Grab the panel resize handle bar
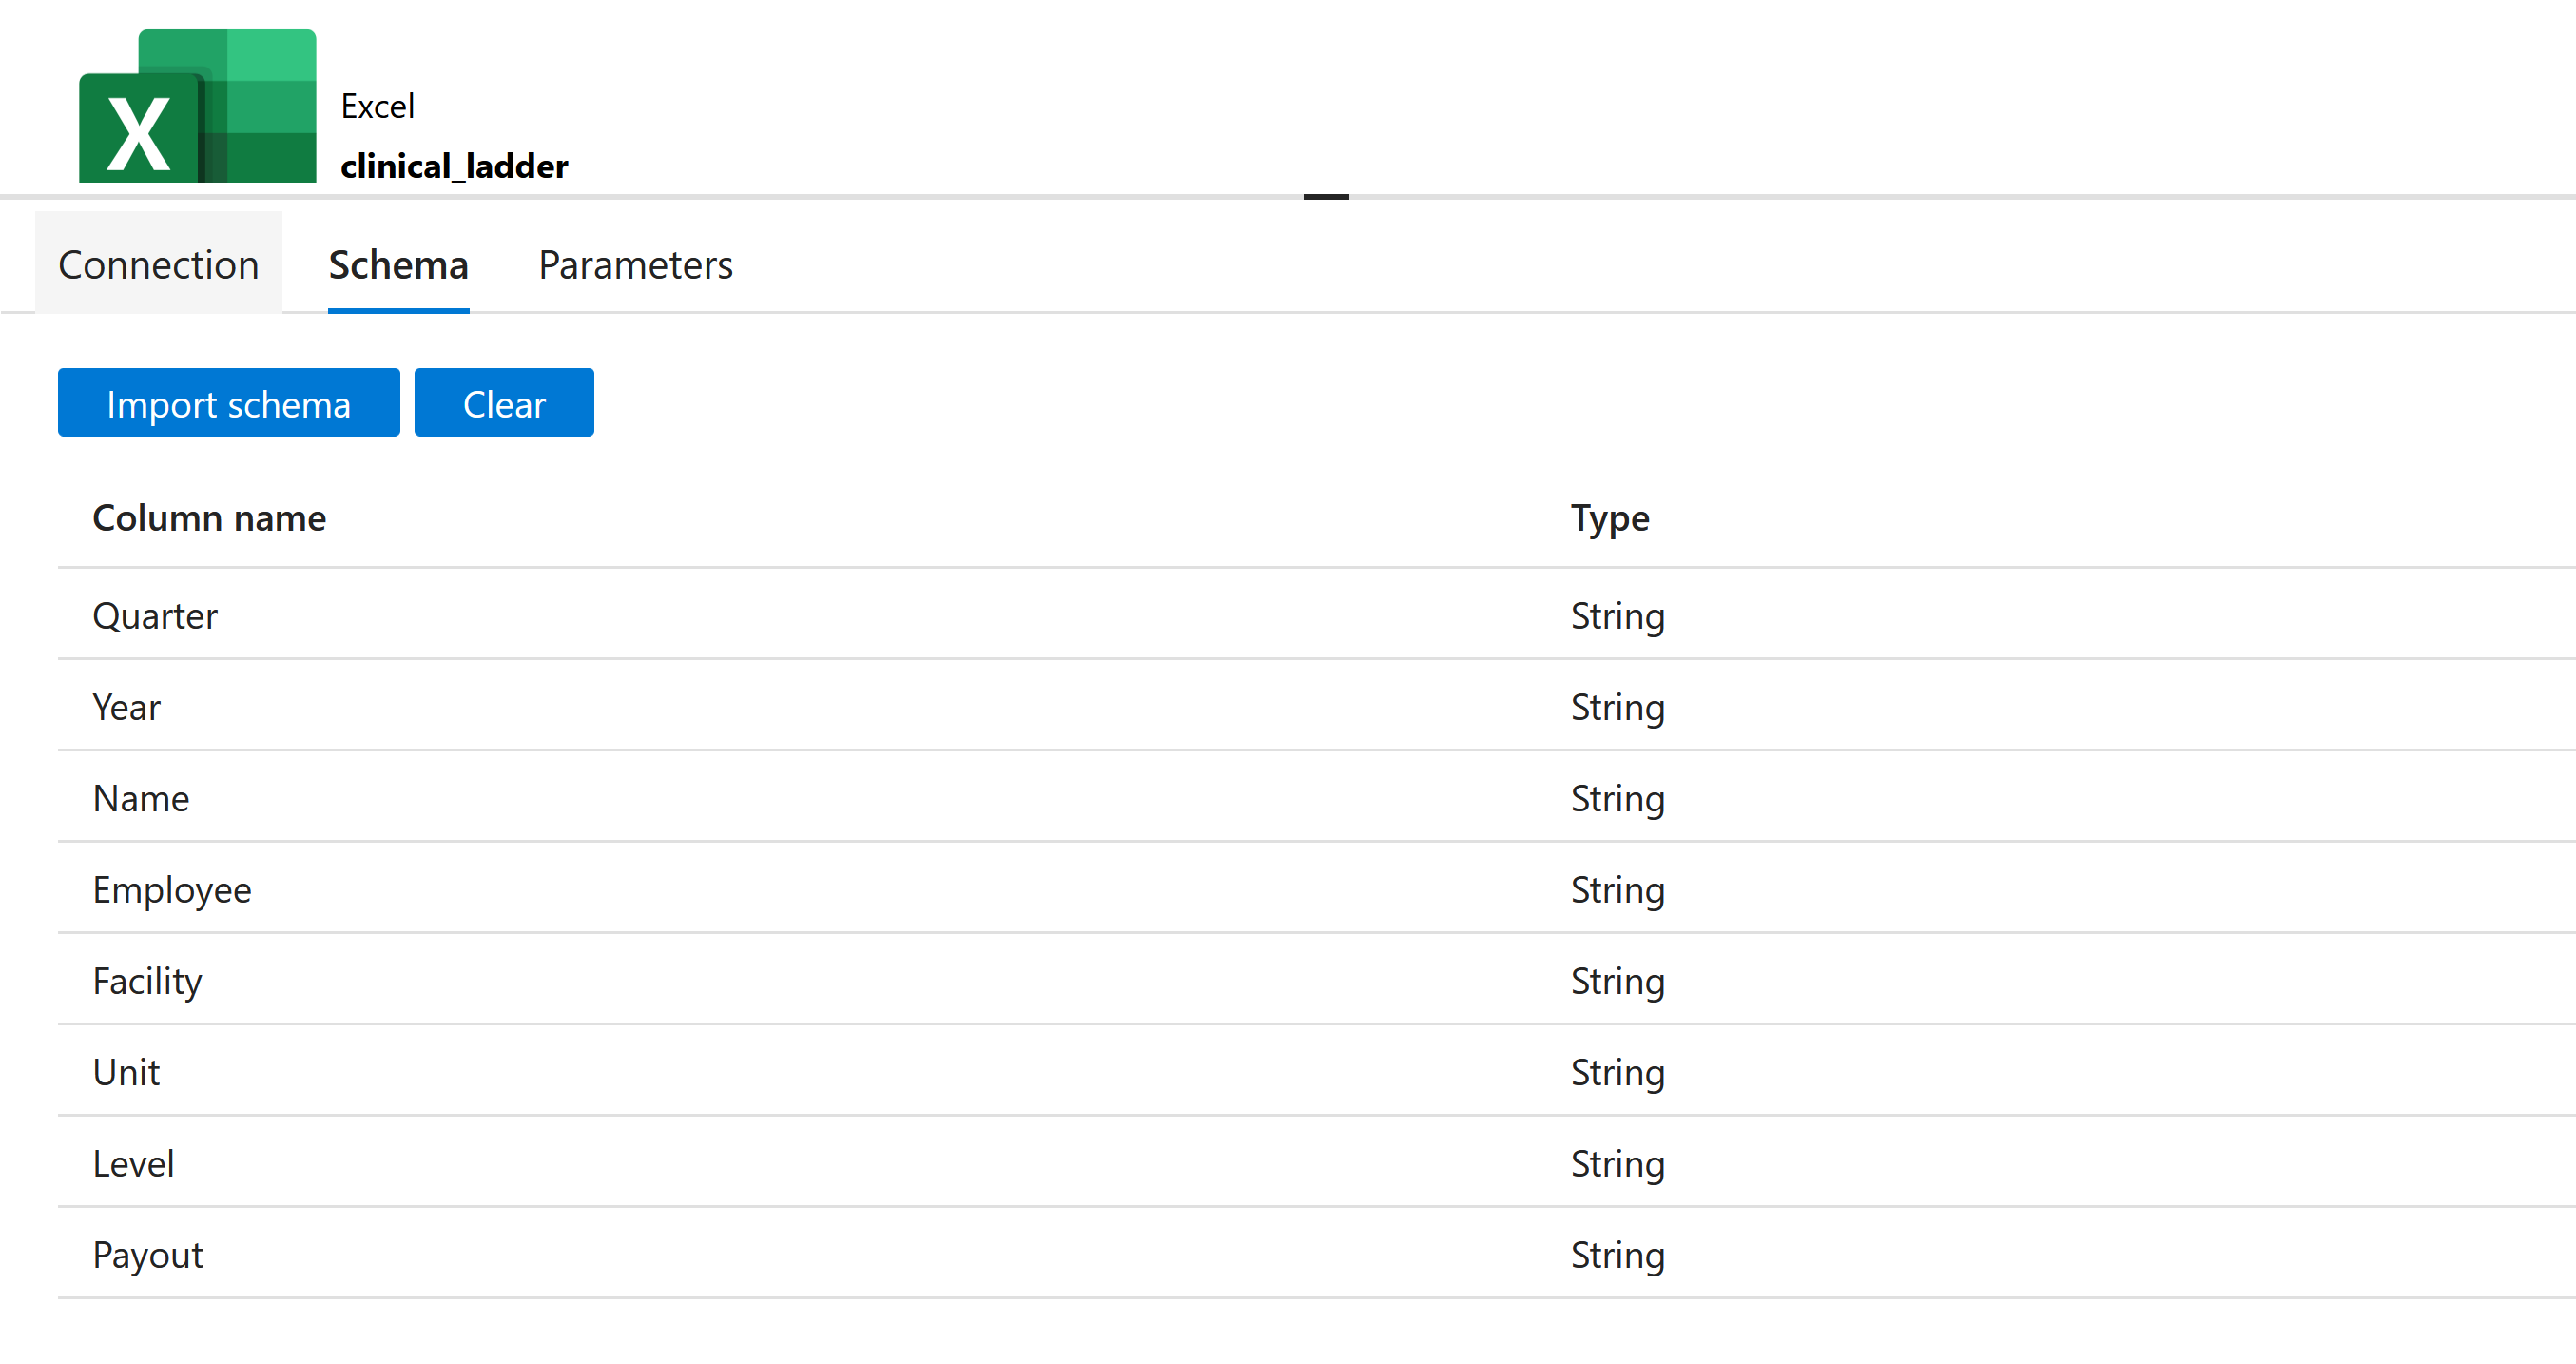2576x1364 pixels. (1326, 197)
